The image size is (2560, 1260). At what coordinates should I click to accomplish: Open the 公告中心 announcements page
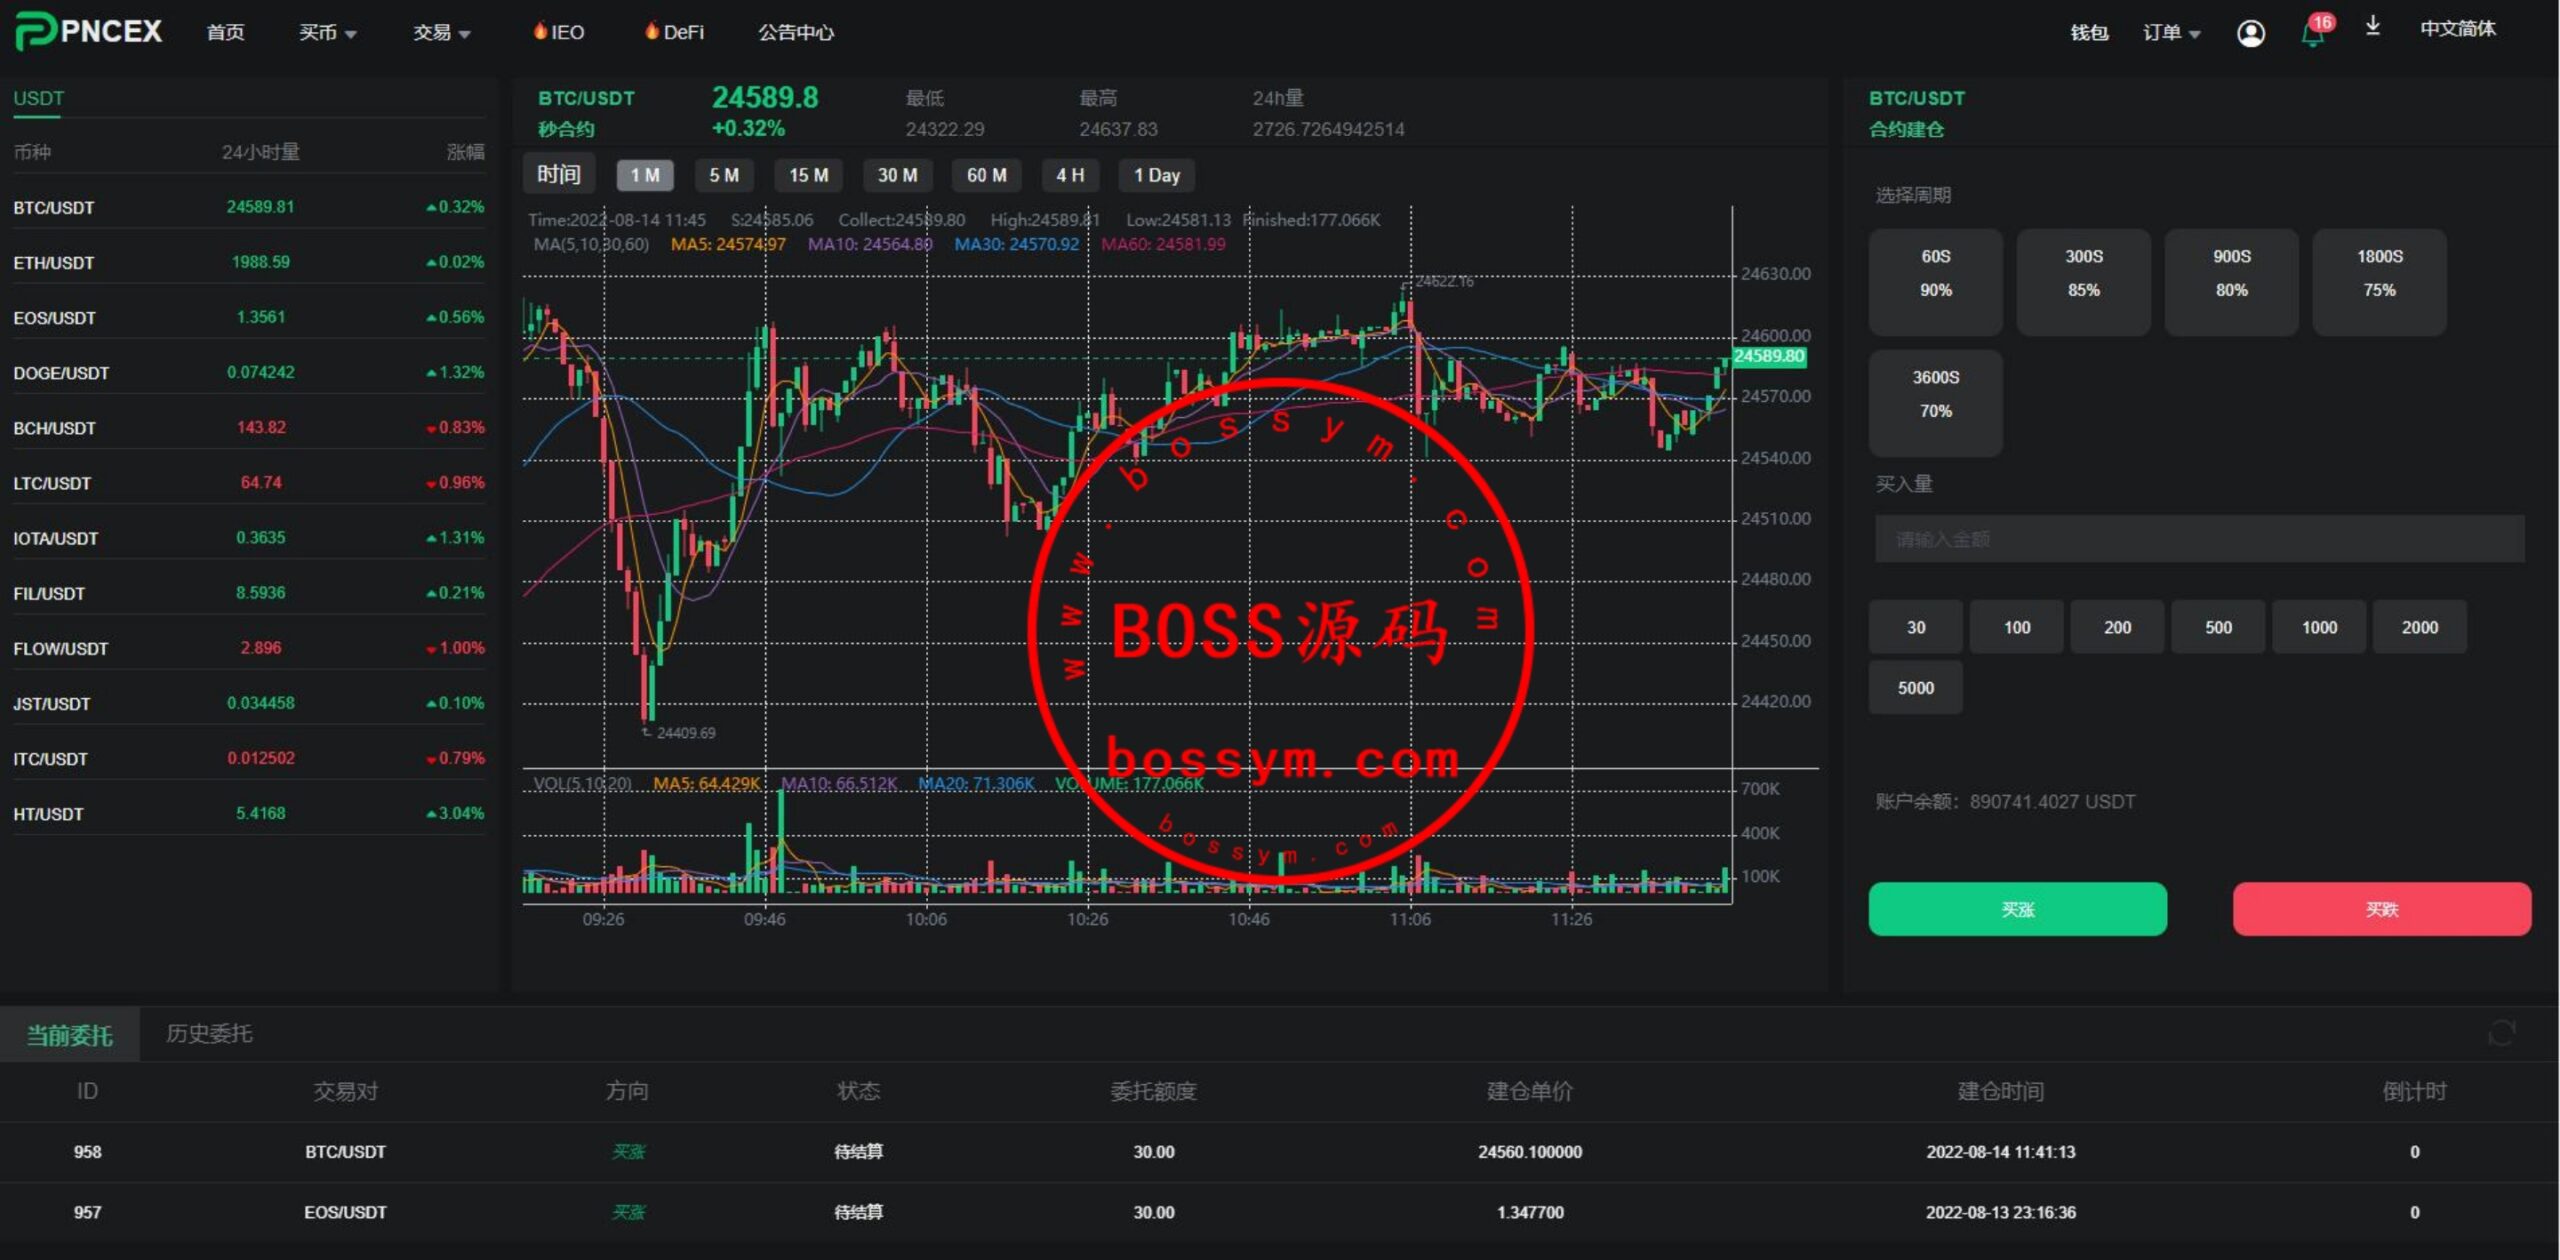795,32
